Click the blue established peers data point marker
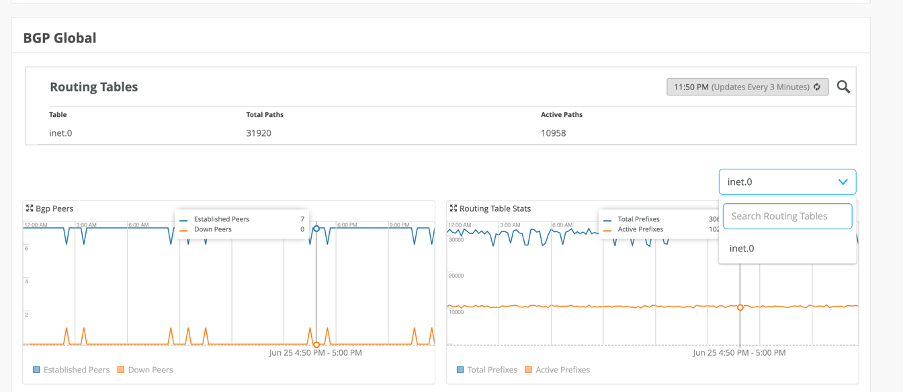This screenshot has width=904, height=392. 317,228
